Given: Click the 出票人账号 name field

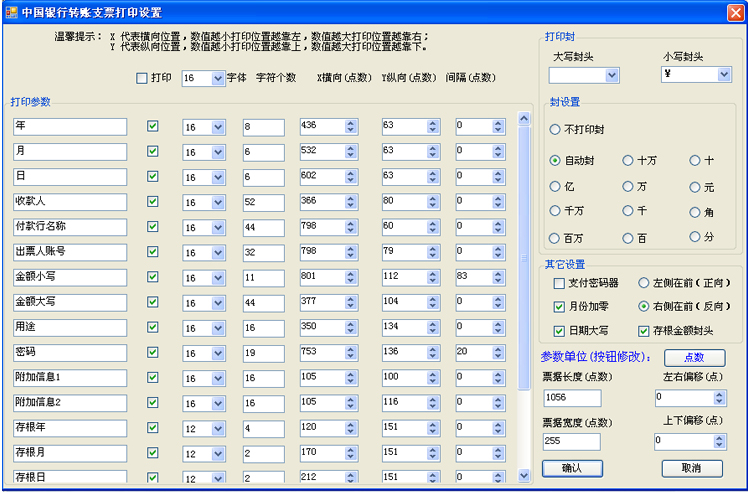Looking at the screenshot, I should (70, 252).
